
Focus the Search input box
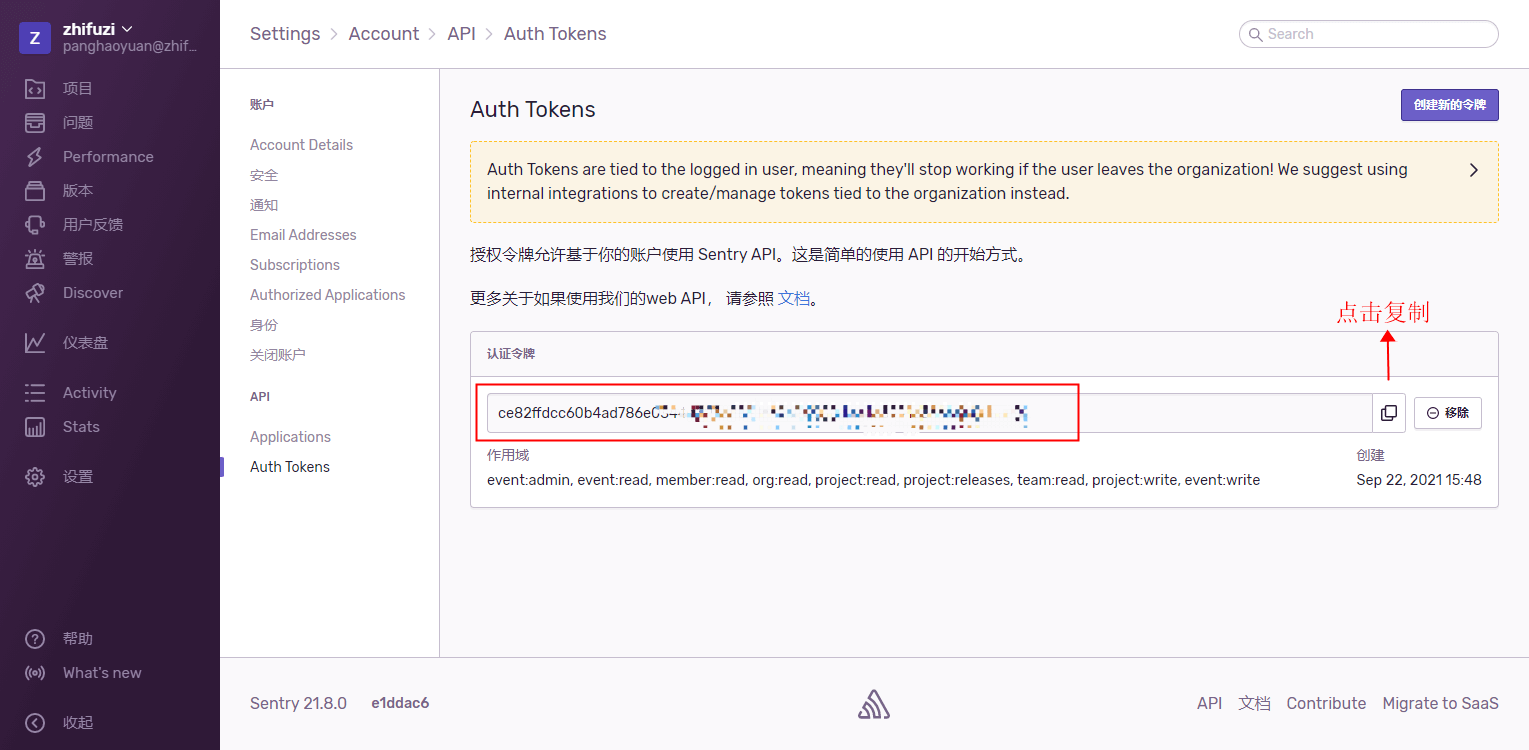(x=1368, y=34)
